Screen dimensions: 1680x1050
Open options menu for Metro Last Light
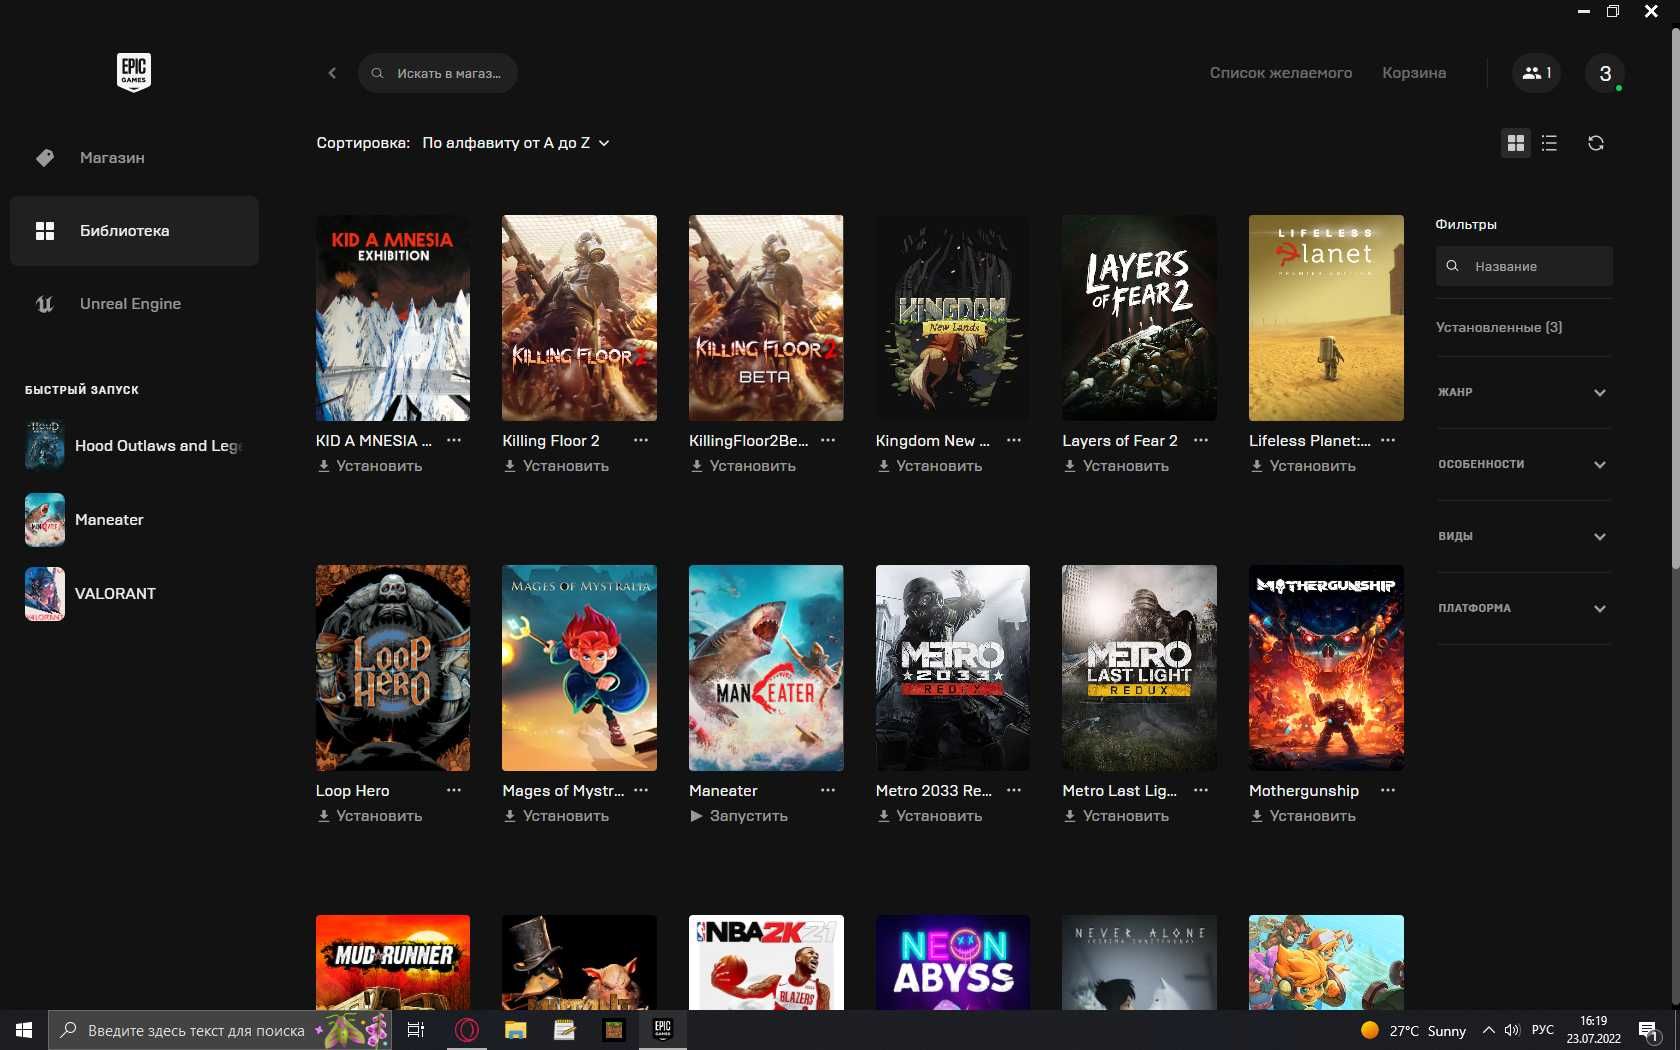(1201, 790)
